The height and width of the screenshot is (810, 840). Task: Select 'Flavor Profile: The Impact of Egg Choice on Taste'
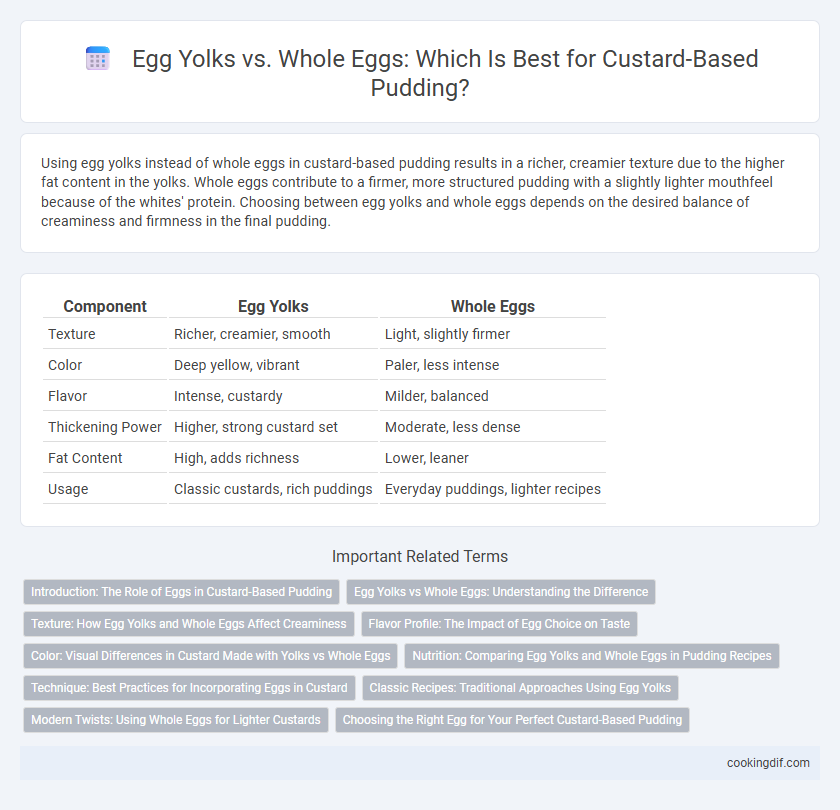[x=499, y=624]
